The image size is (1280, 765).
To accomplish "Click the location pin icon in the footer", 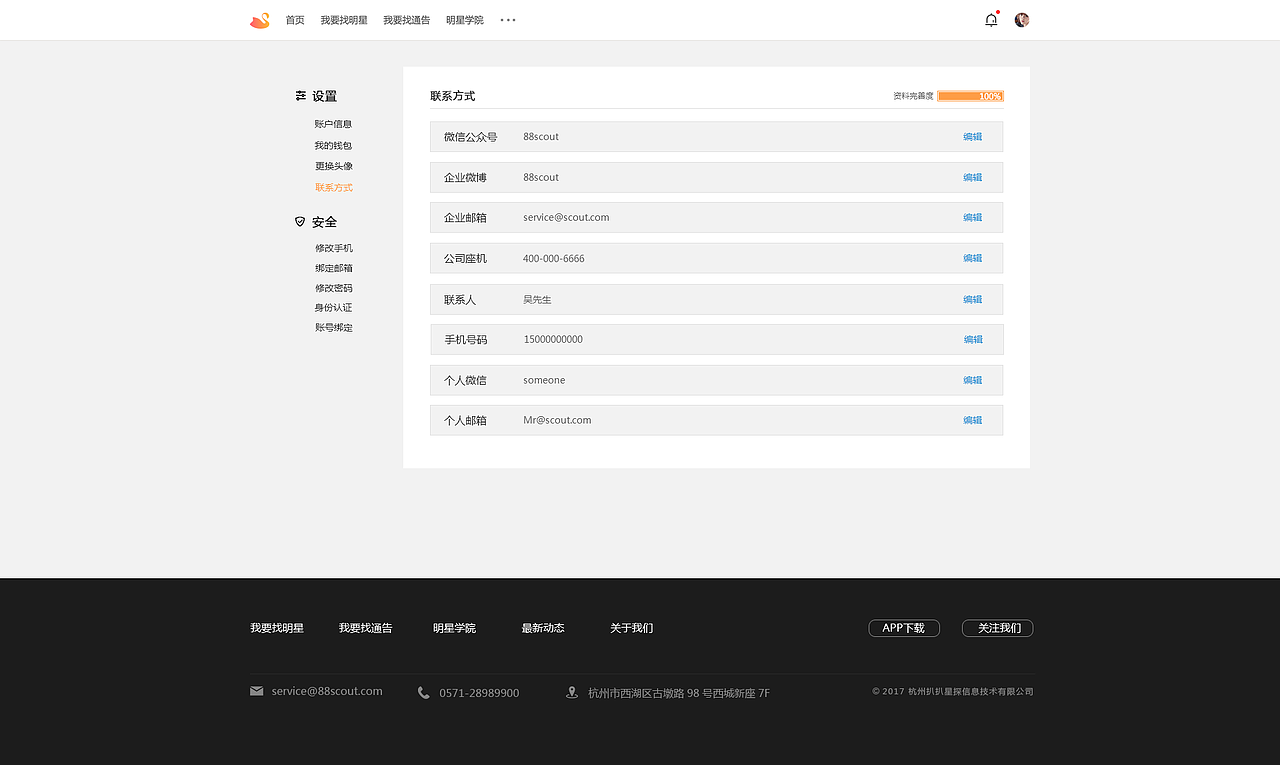I will click(571, 691).
